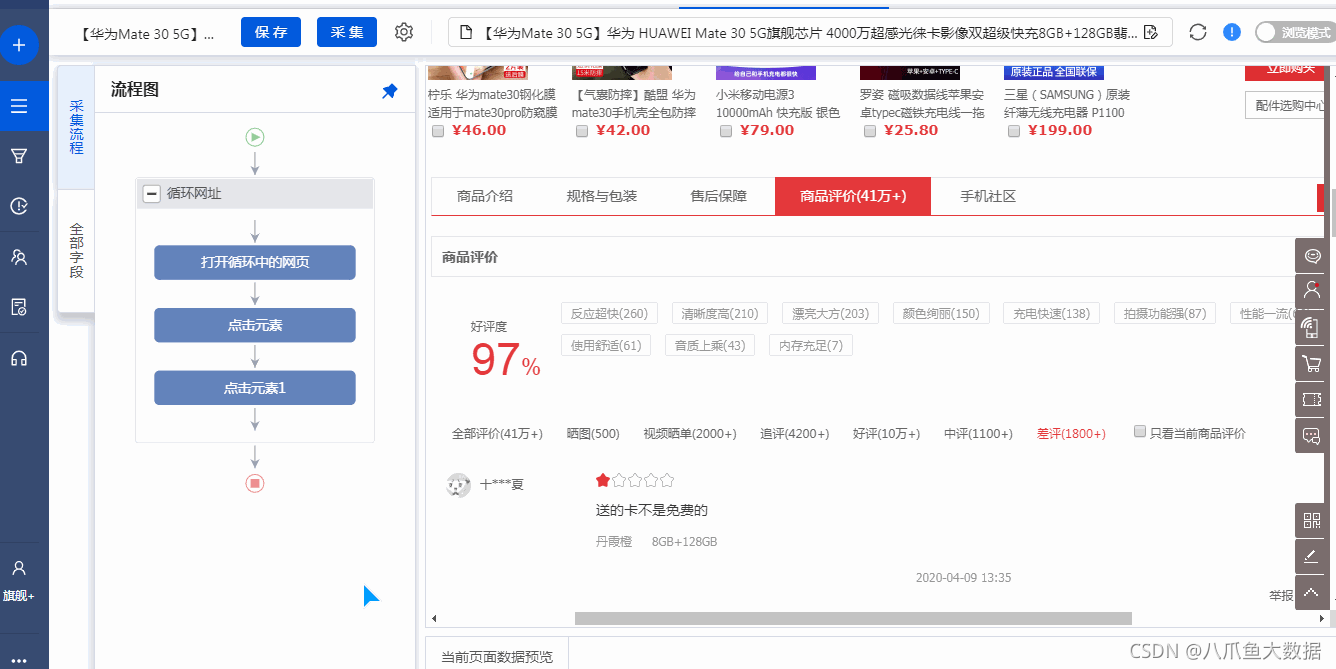This screenshot has width=1336, height=669.
Task: Open the task settings gear icon
Action: pyautogui.click(x=404, y=32)
